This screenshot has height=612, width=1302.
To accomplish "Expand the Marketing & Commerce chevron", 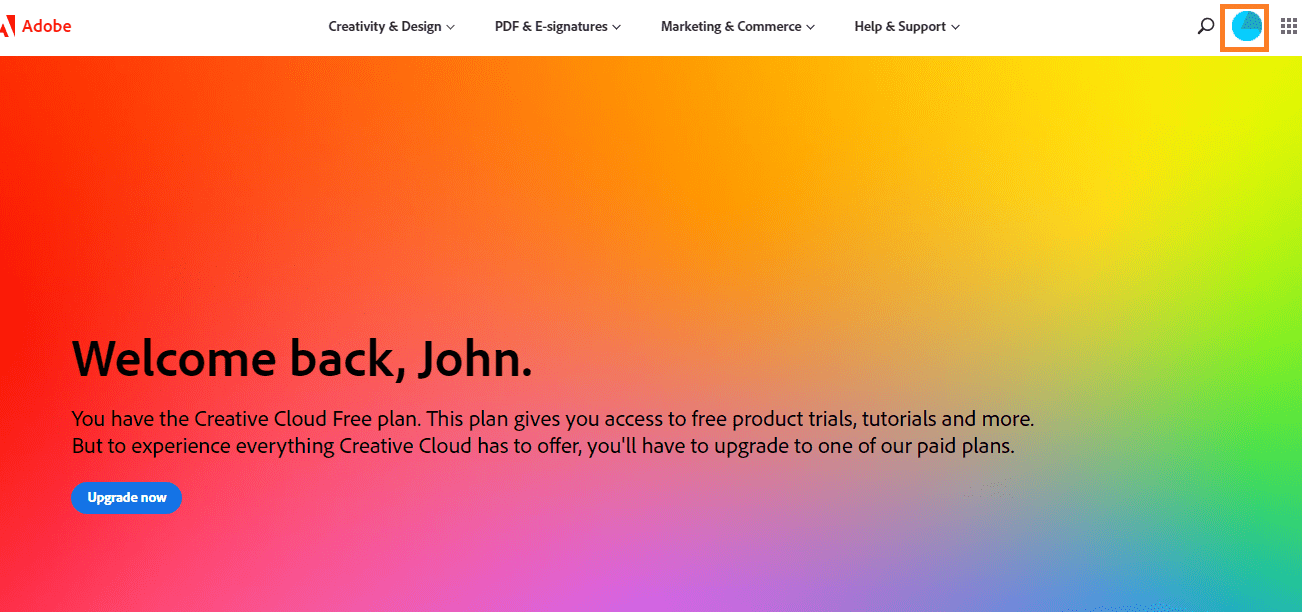I will (811, 27).
